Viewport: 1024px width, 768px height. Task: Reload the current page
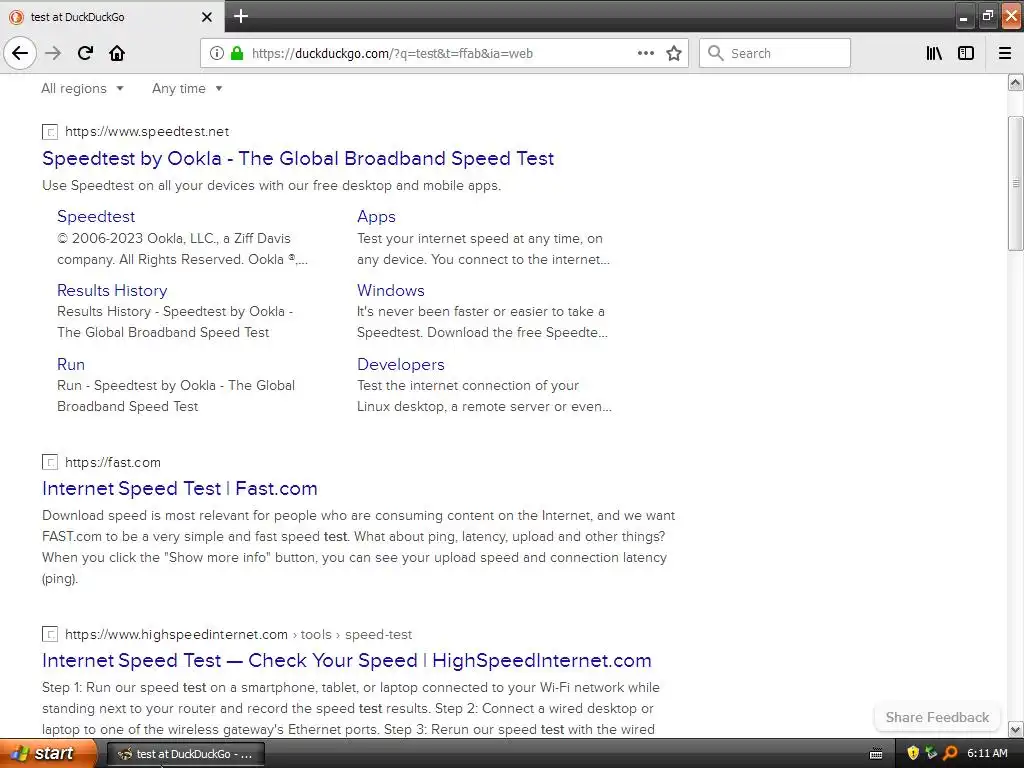pyautogui.click(x=85, y=53)
